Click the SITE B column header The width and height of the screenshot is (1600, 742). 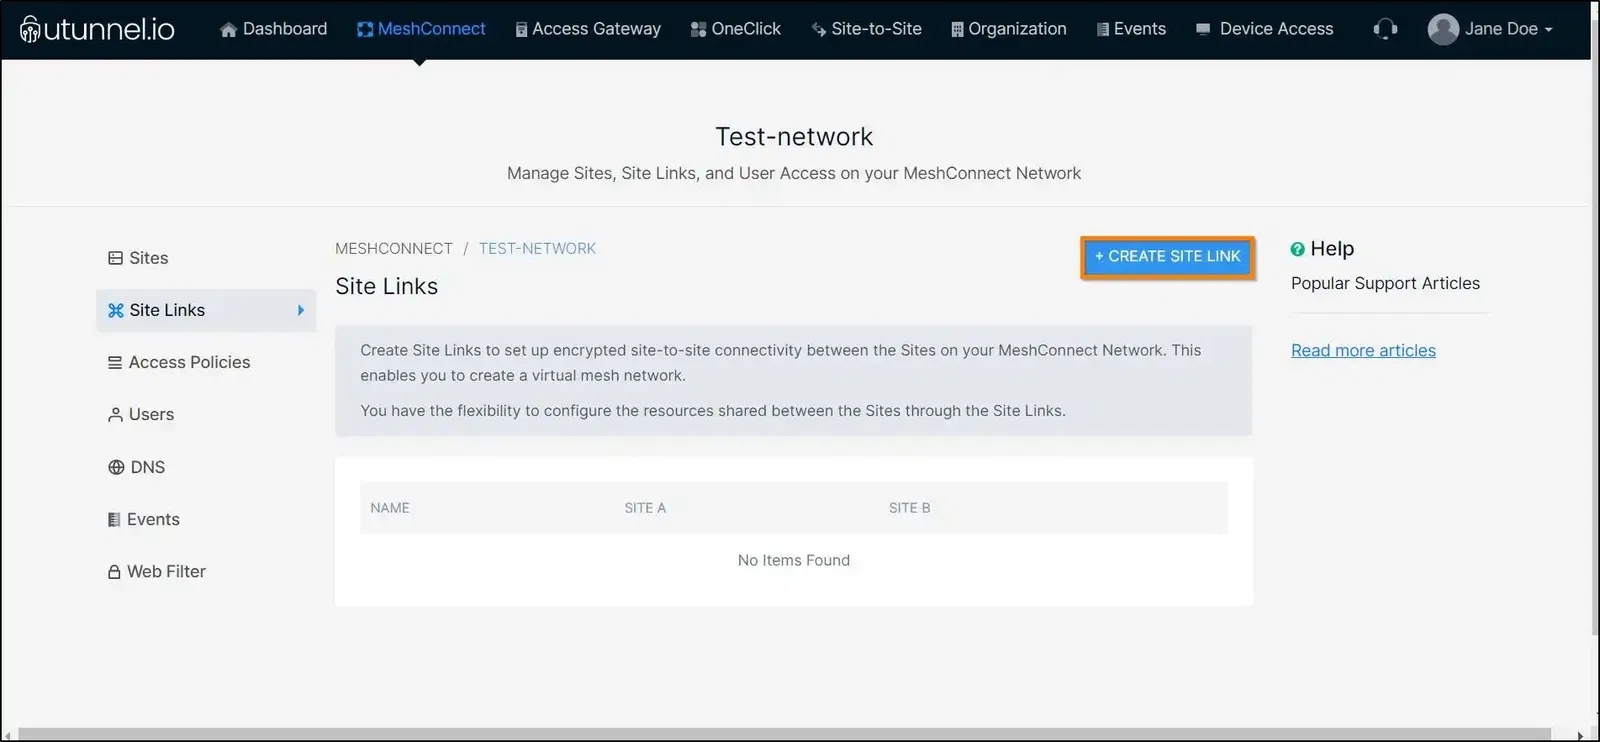pyautogui.click(x=909, y=508)
